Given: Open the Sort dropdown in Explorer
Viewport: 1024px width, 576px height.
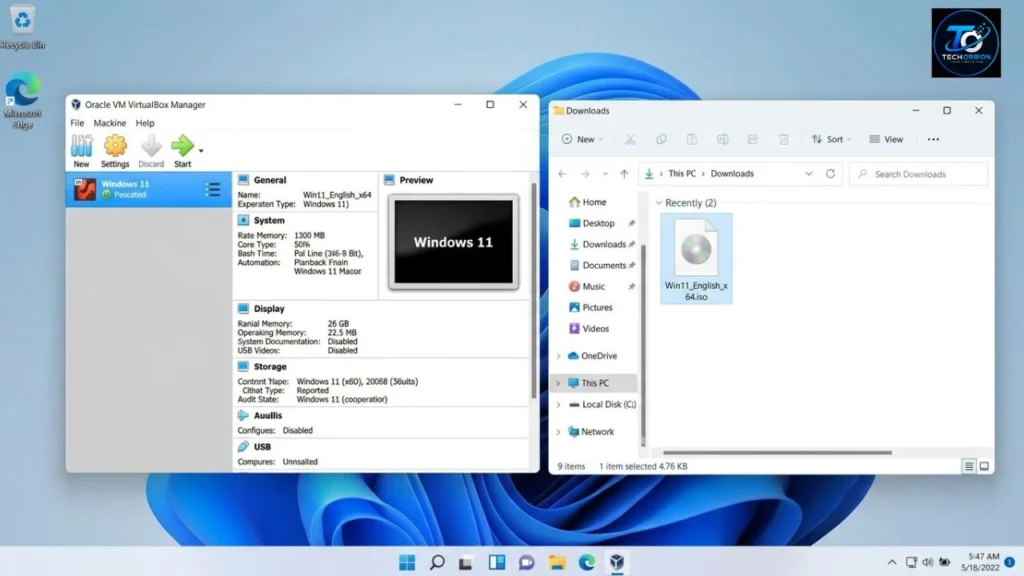Looking at the screenshot, I should (x=831, y=139).
